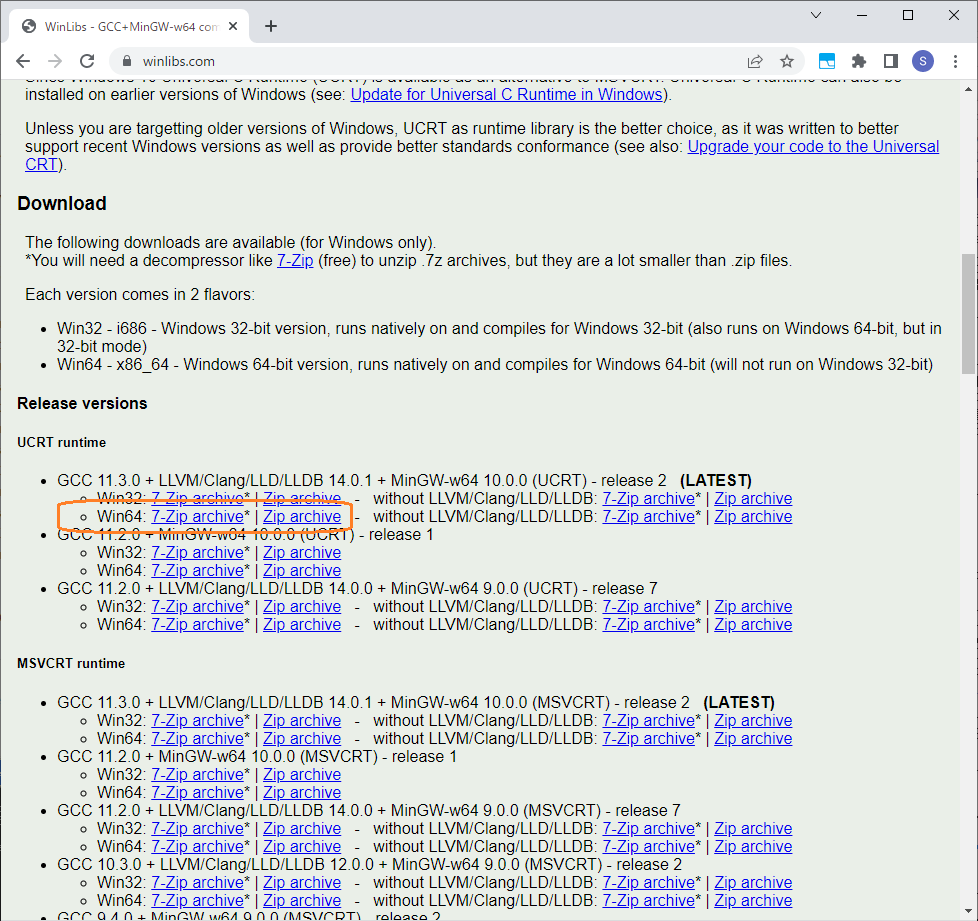Download MSVCRT release 7 Win32 Zip archive with LLVM

click(x=302, y=829)
